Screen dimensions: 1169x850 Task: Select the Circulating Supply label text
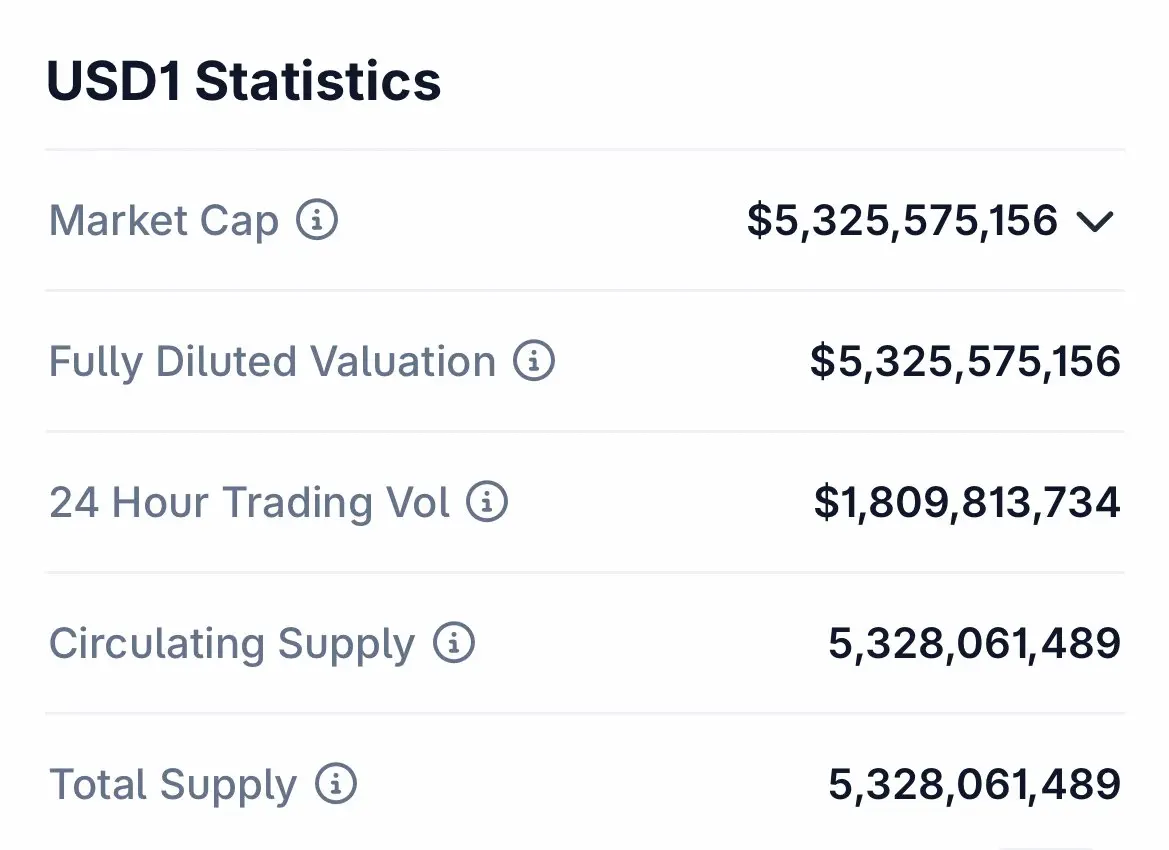pos(232,643)
